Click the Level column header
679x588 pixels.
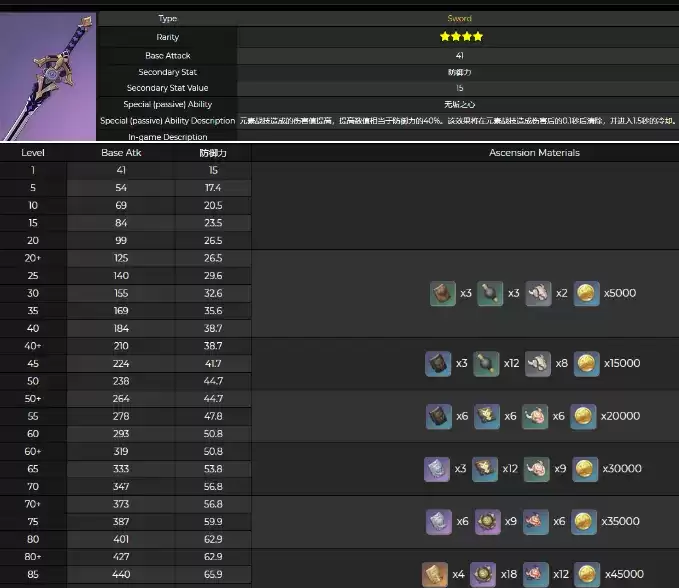(x=33, y=153)
